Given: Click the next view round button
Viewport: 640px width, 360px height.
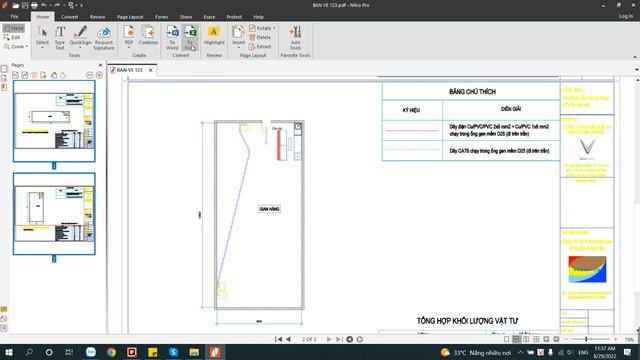Looking at the screenshot, I should (x=360, y=339).
